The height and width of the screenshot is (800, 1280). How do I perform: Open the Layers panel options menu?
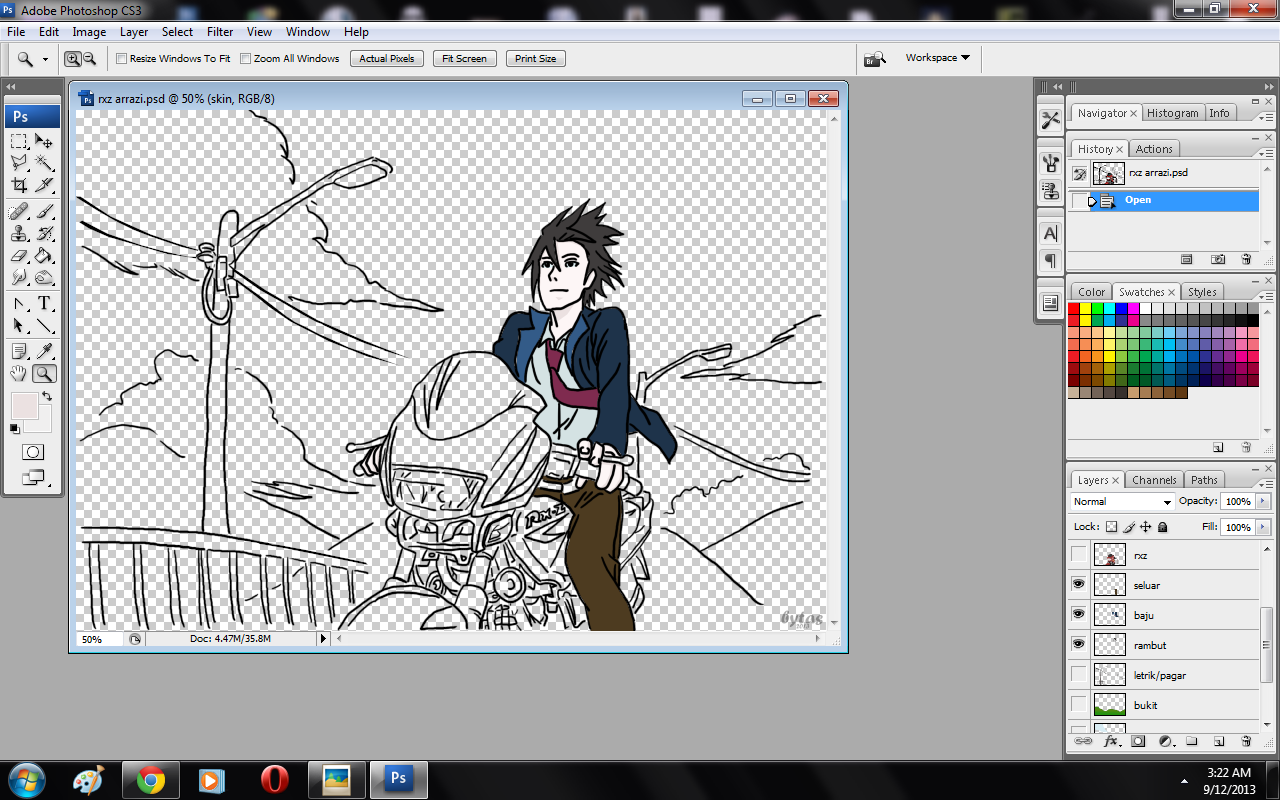[1264, 484]
